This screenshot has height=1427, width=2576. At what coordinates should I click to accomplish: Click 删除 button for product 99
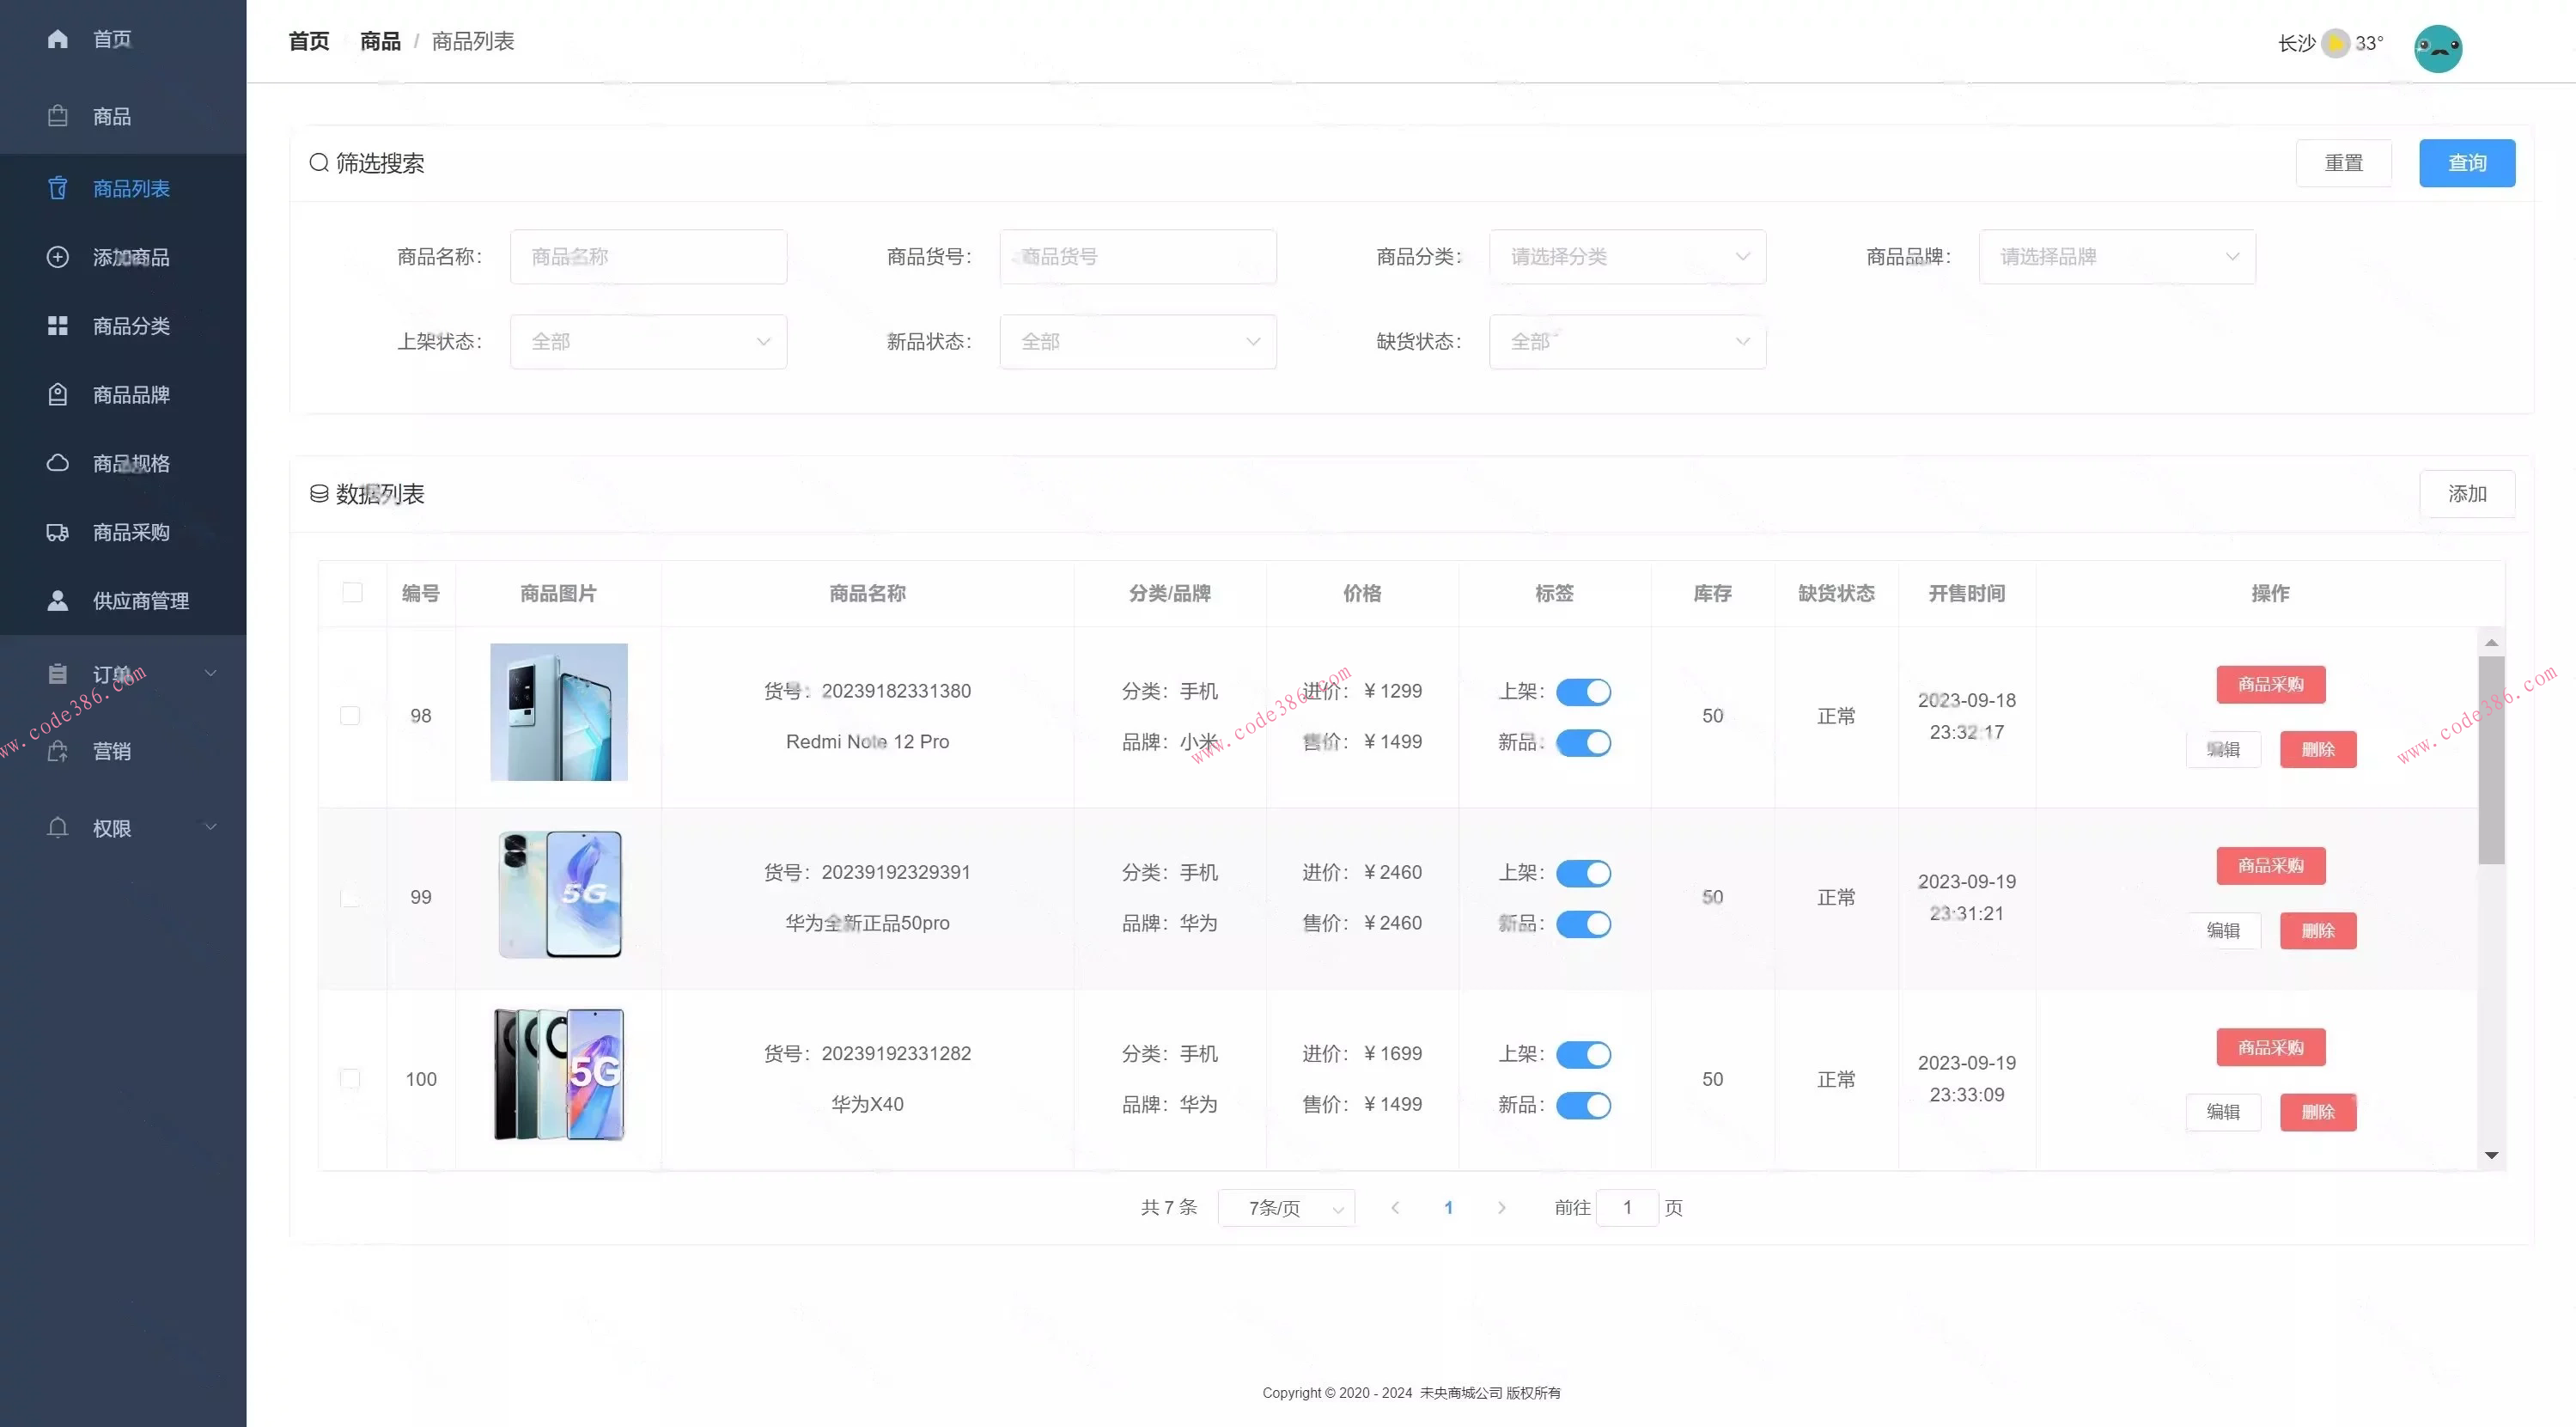tap(2317, 931)
